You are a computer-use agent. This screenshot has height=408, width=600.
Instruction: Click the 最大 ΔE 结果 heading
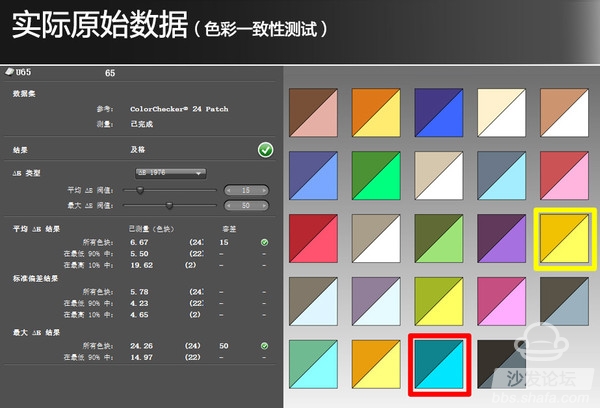pos(36,333)
